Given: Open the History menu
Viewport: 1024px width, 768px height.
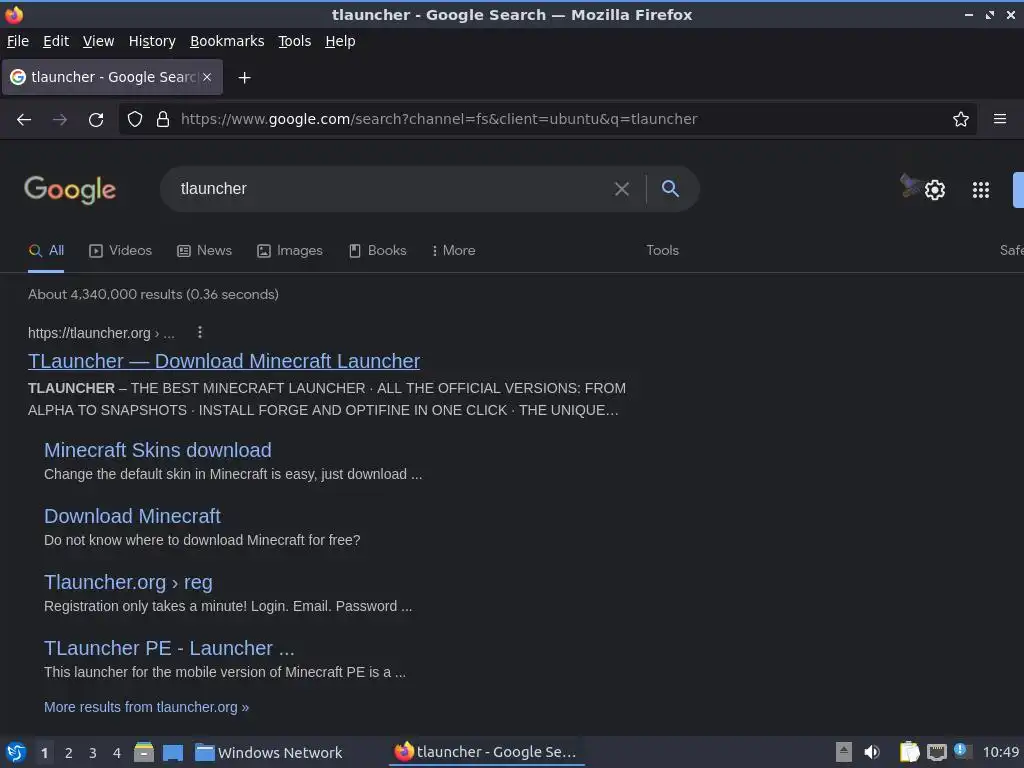Looking at the screenshot, I should click(x=152, y=41).
